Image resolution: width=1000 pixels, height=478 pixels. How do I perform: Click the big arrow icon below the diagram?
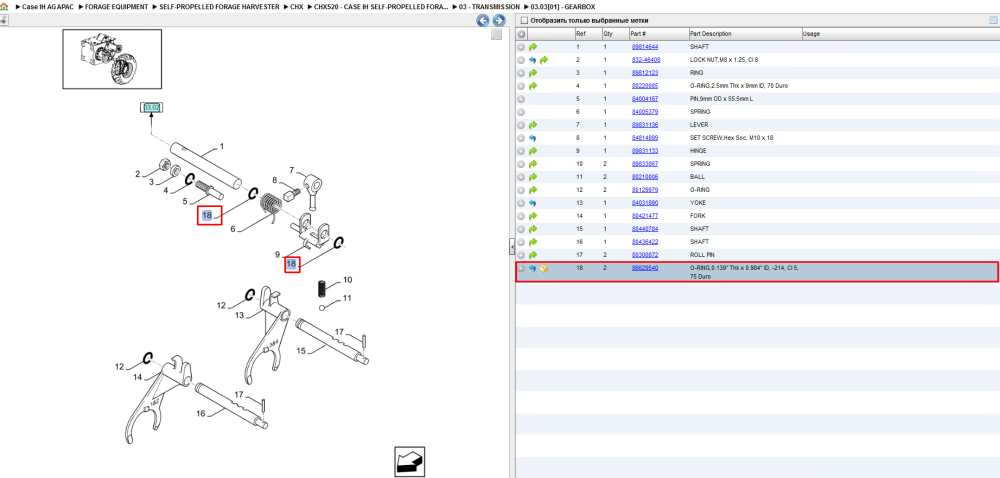(409, 461)
